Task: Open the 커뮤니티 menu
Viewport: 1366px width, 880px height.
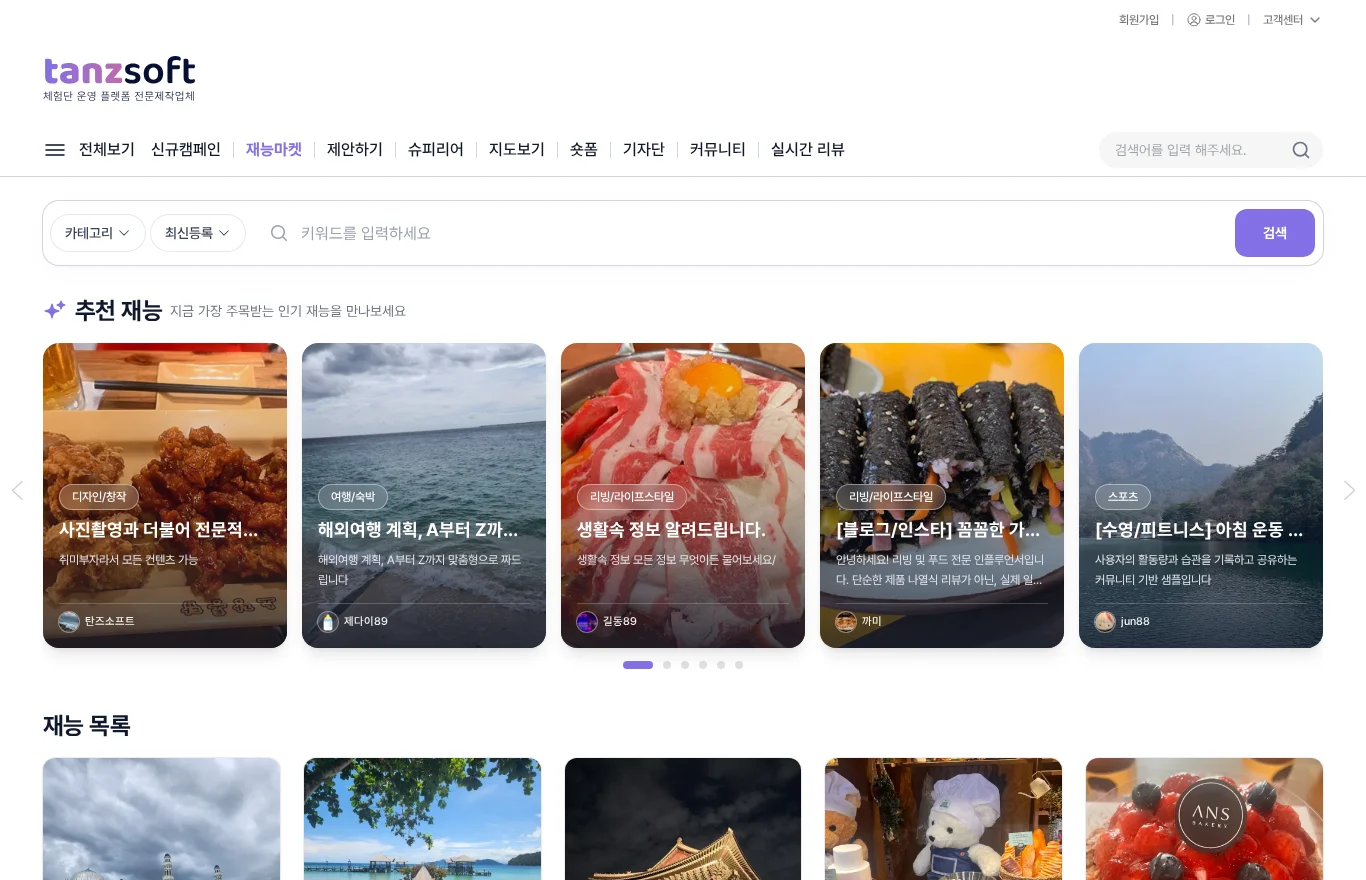Action: point(718,150)
